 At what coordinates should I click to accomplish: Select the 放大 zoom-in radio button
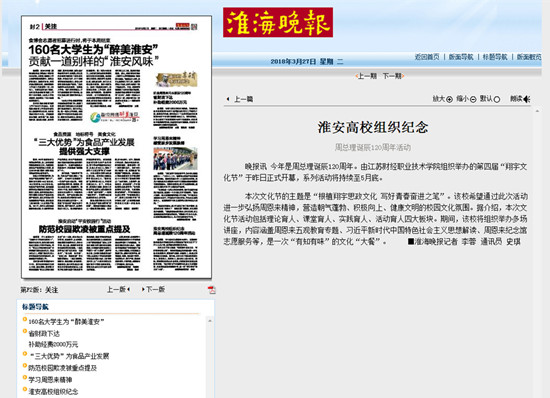click(x=449, y=100)
